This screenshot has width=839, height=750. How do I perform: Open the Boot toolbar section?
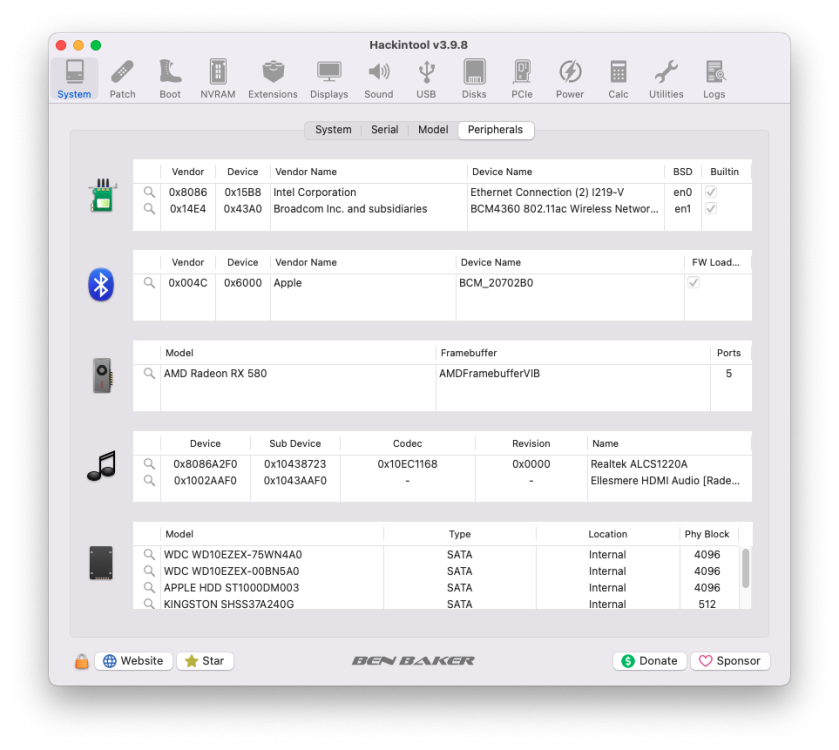pos(170,79)
